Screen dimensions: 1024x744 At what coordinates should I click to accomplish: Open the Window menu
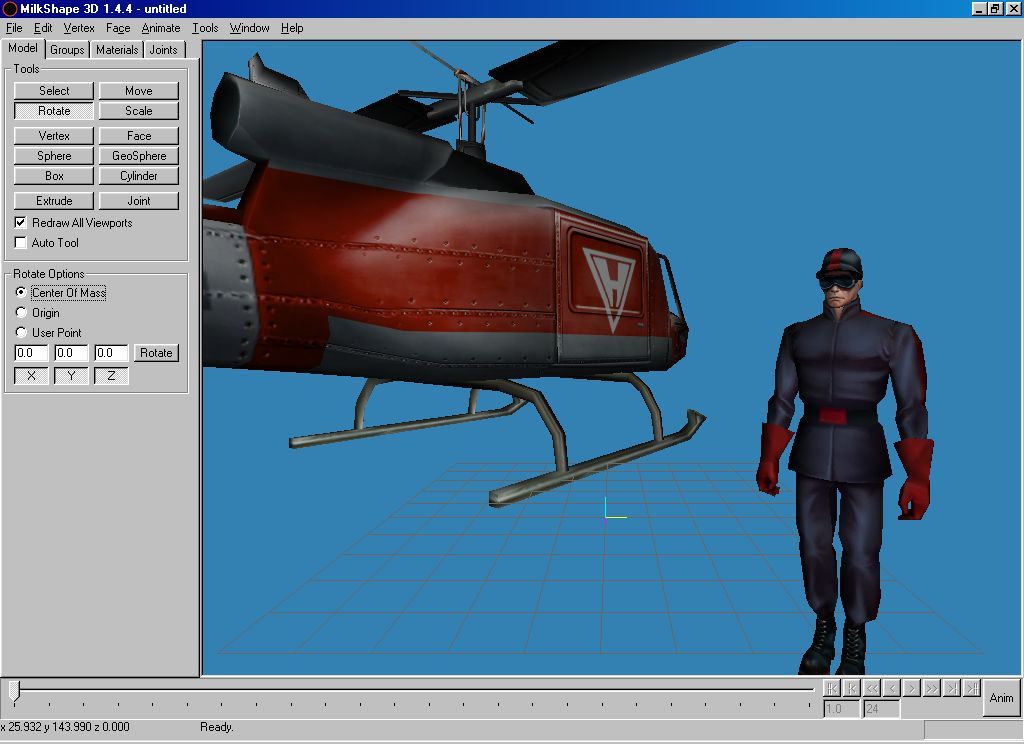249,28
